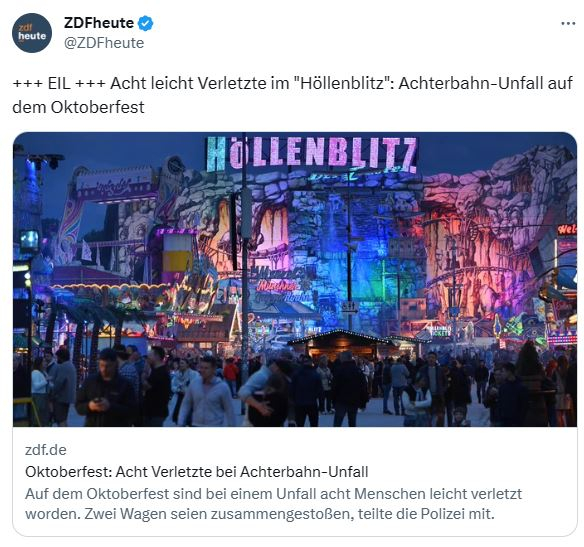This screenshot has width=584, height=547.
Task: Click the ZDFheute display name
Action: [x=99, y=23]
